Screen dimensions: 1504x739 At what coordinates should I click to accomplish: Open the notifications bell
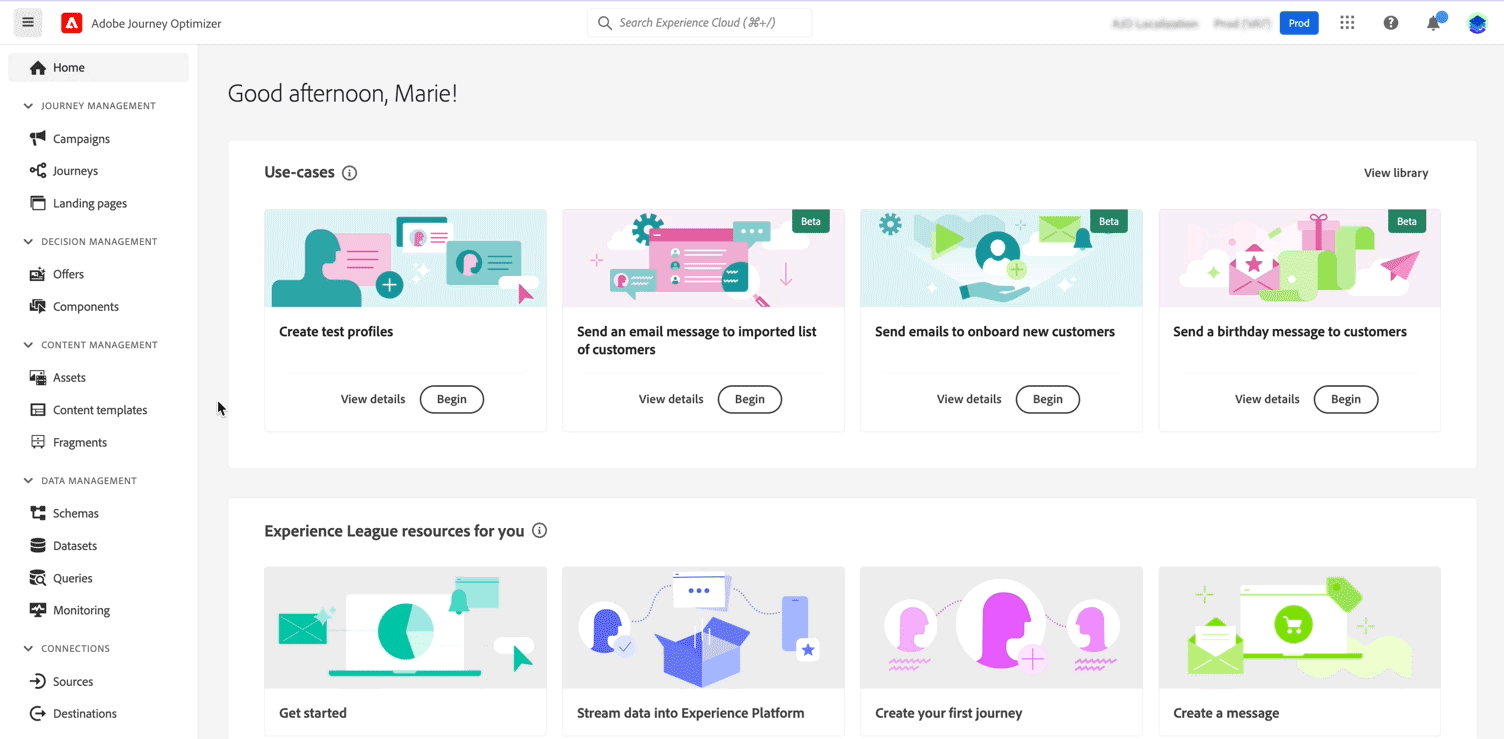[x=1434, y=23]
